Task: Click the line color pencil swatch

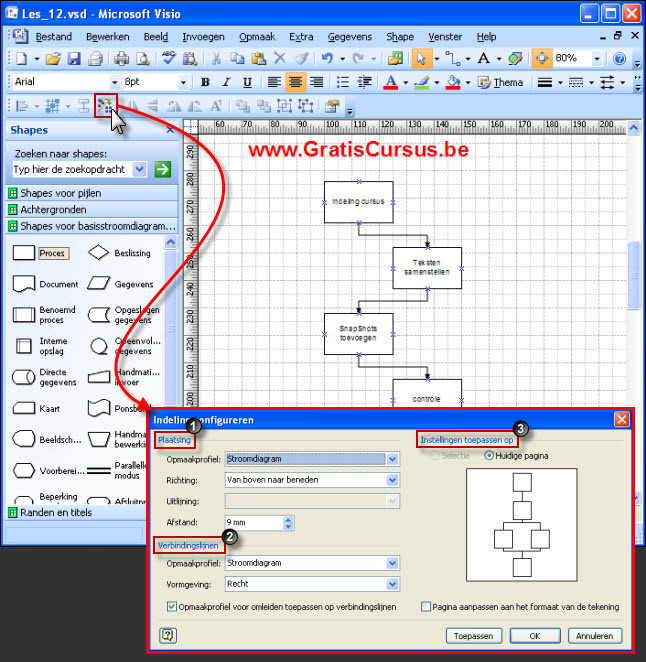Action: 422,82
